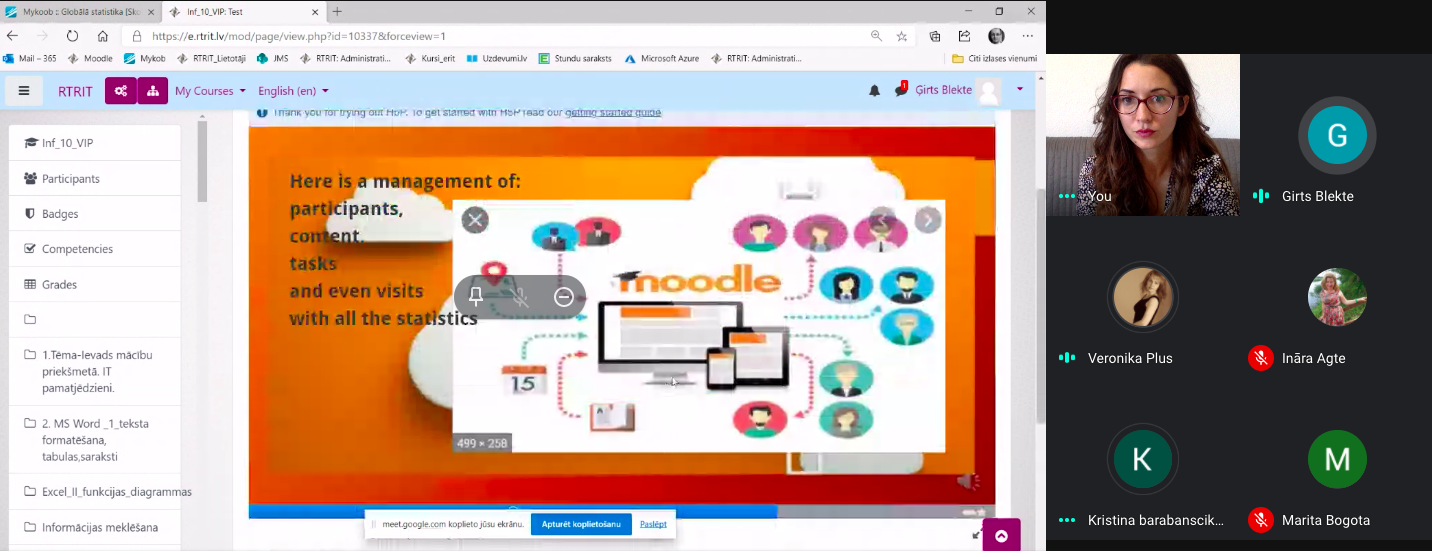The width and height of the screenshot is (1432, 557).
Task: Add page to favorites star
Action: pyautogui.click(x=901, y=35)
